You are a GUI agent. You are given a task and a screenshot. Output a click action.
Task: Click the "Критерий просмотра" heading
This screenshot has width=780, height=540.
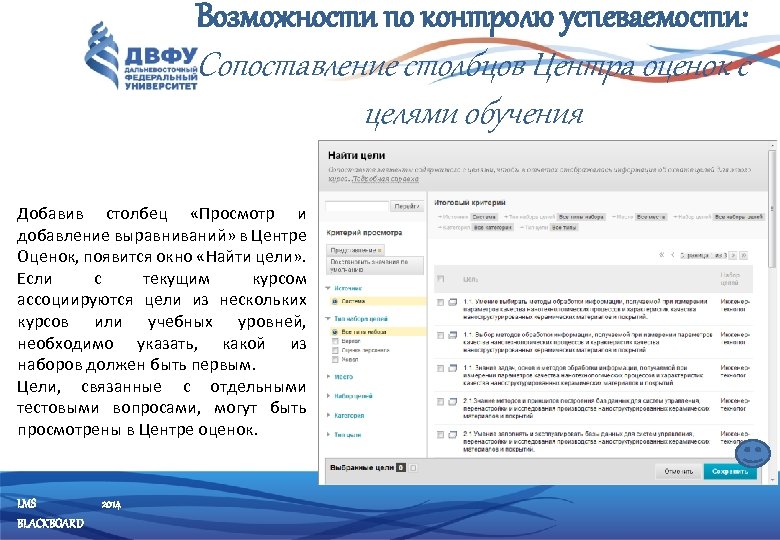tap(364, 232)
